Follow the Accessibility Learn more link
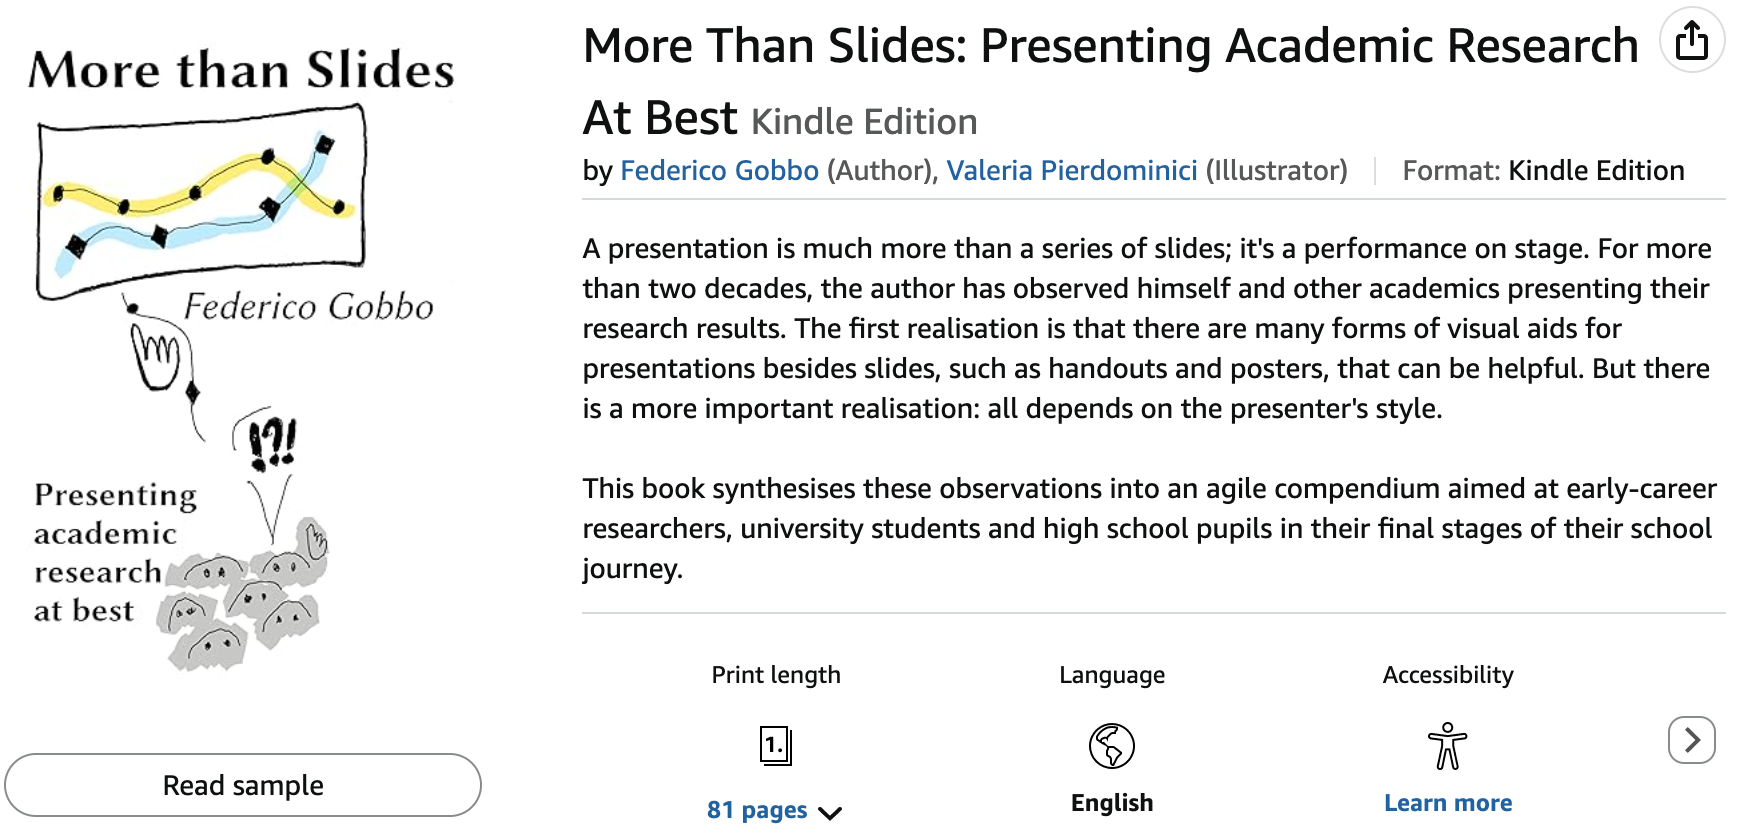The height and width of the screenshot is (838, 1740). [x=1447, y=803]
